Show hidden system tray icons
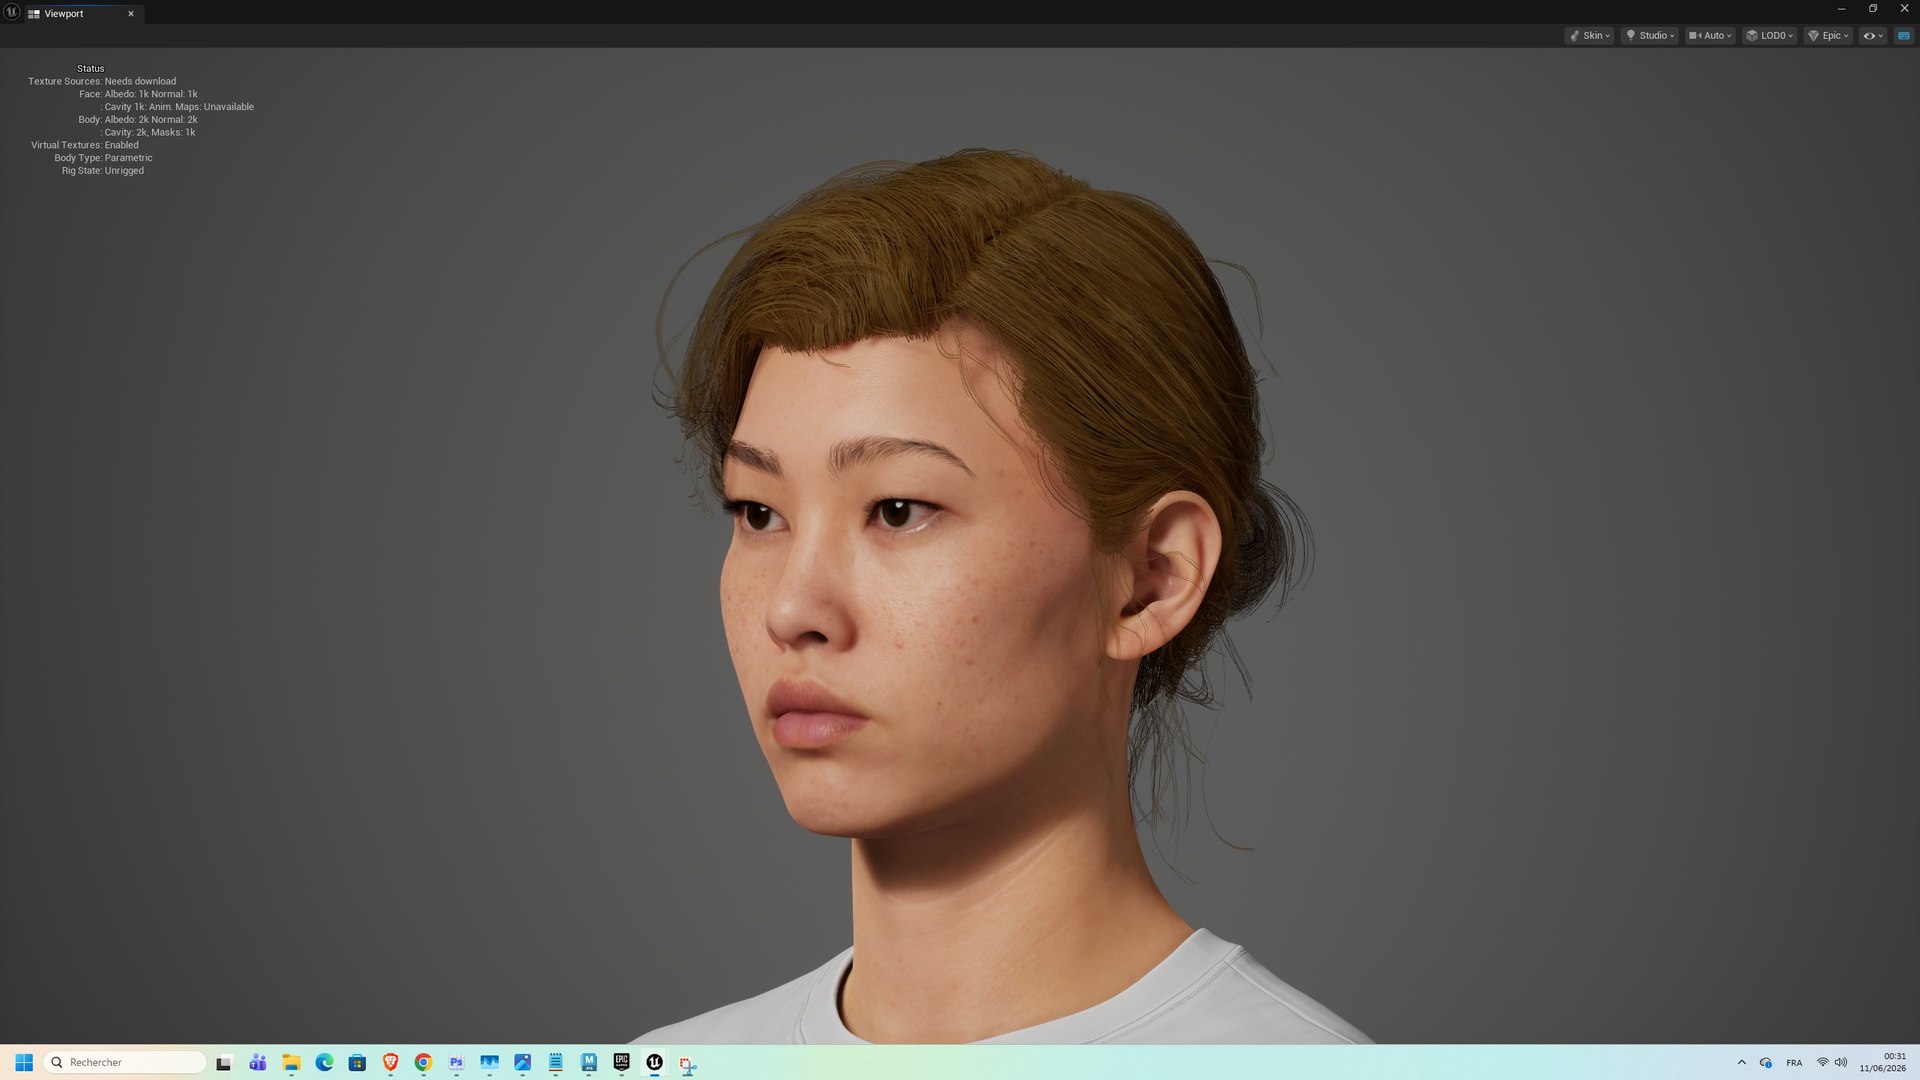Image resolution: width=1920 pixels, height=1080 pixels. pyautogui.click(x=1742, y=1062)
